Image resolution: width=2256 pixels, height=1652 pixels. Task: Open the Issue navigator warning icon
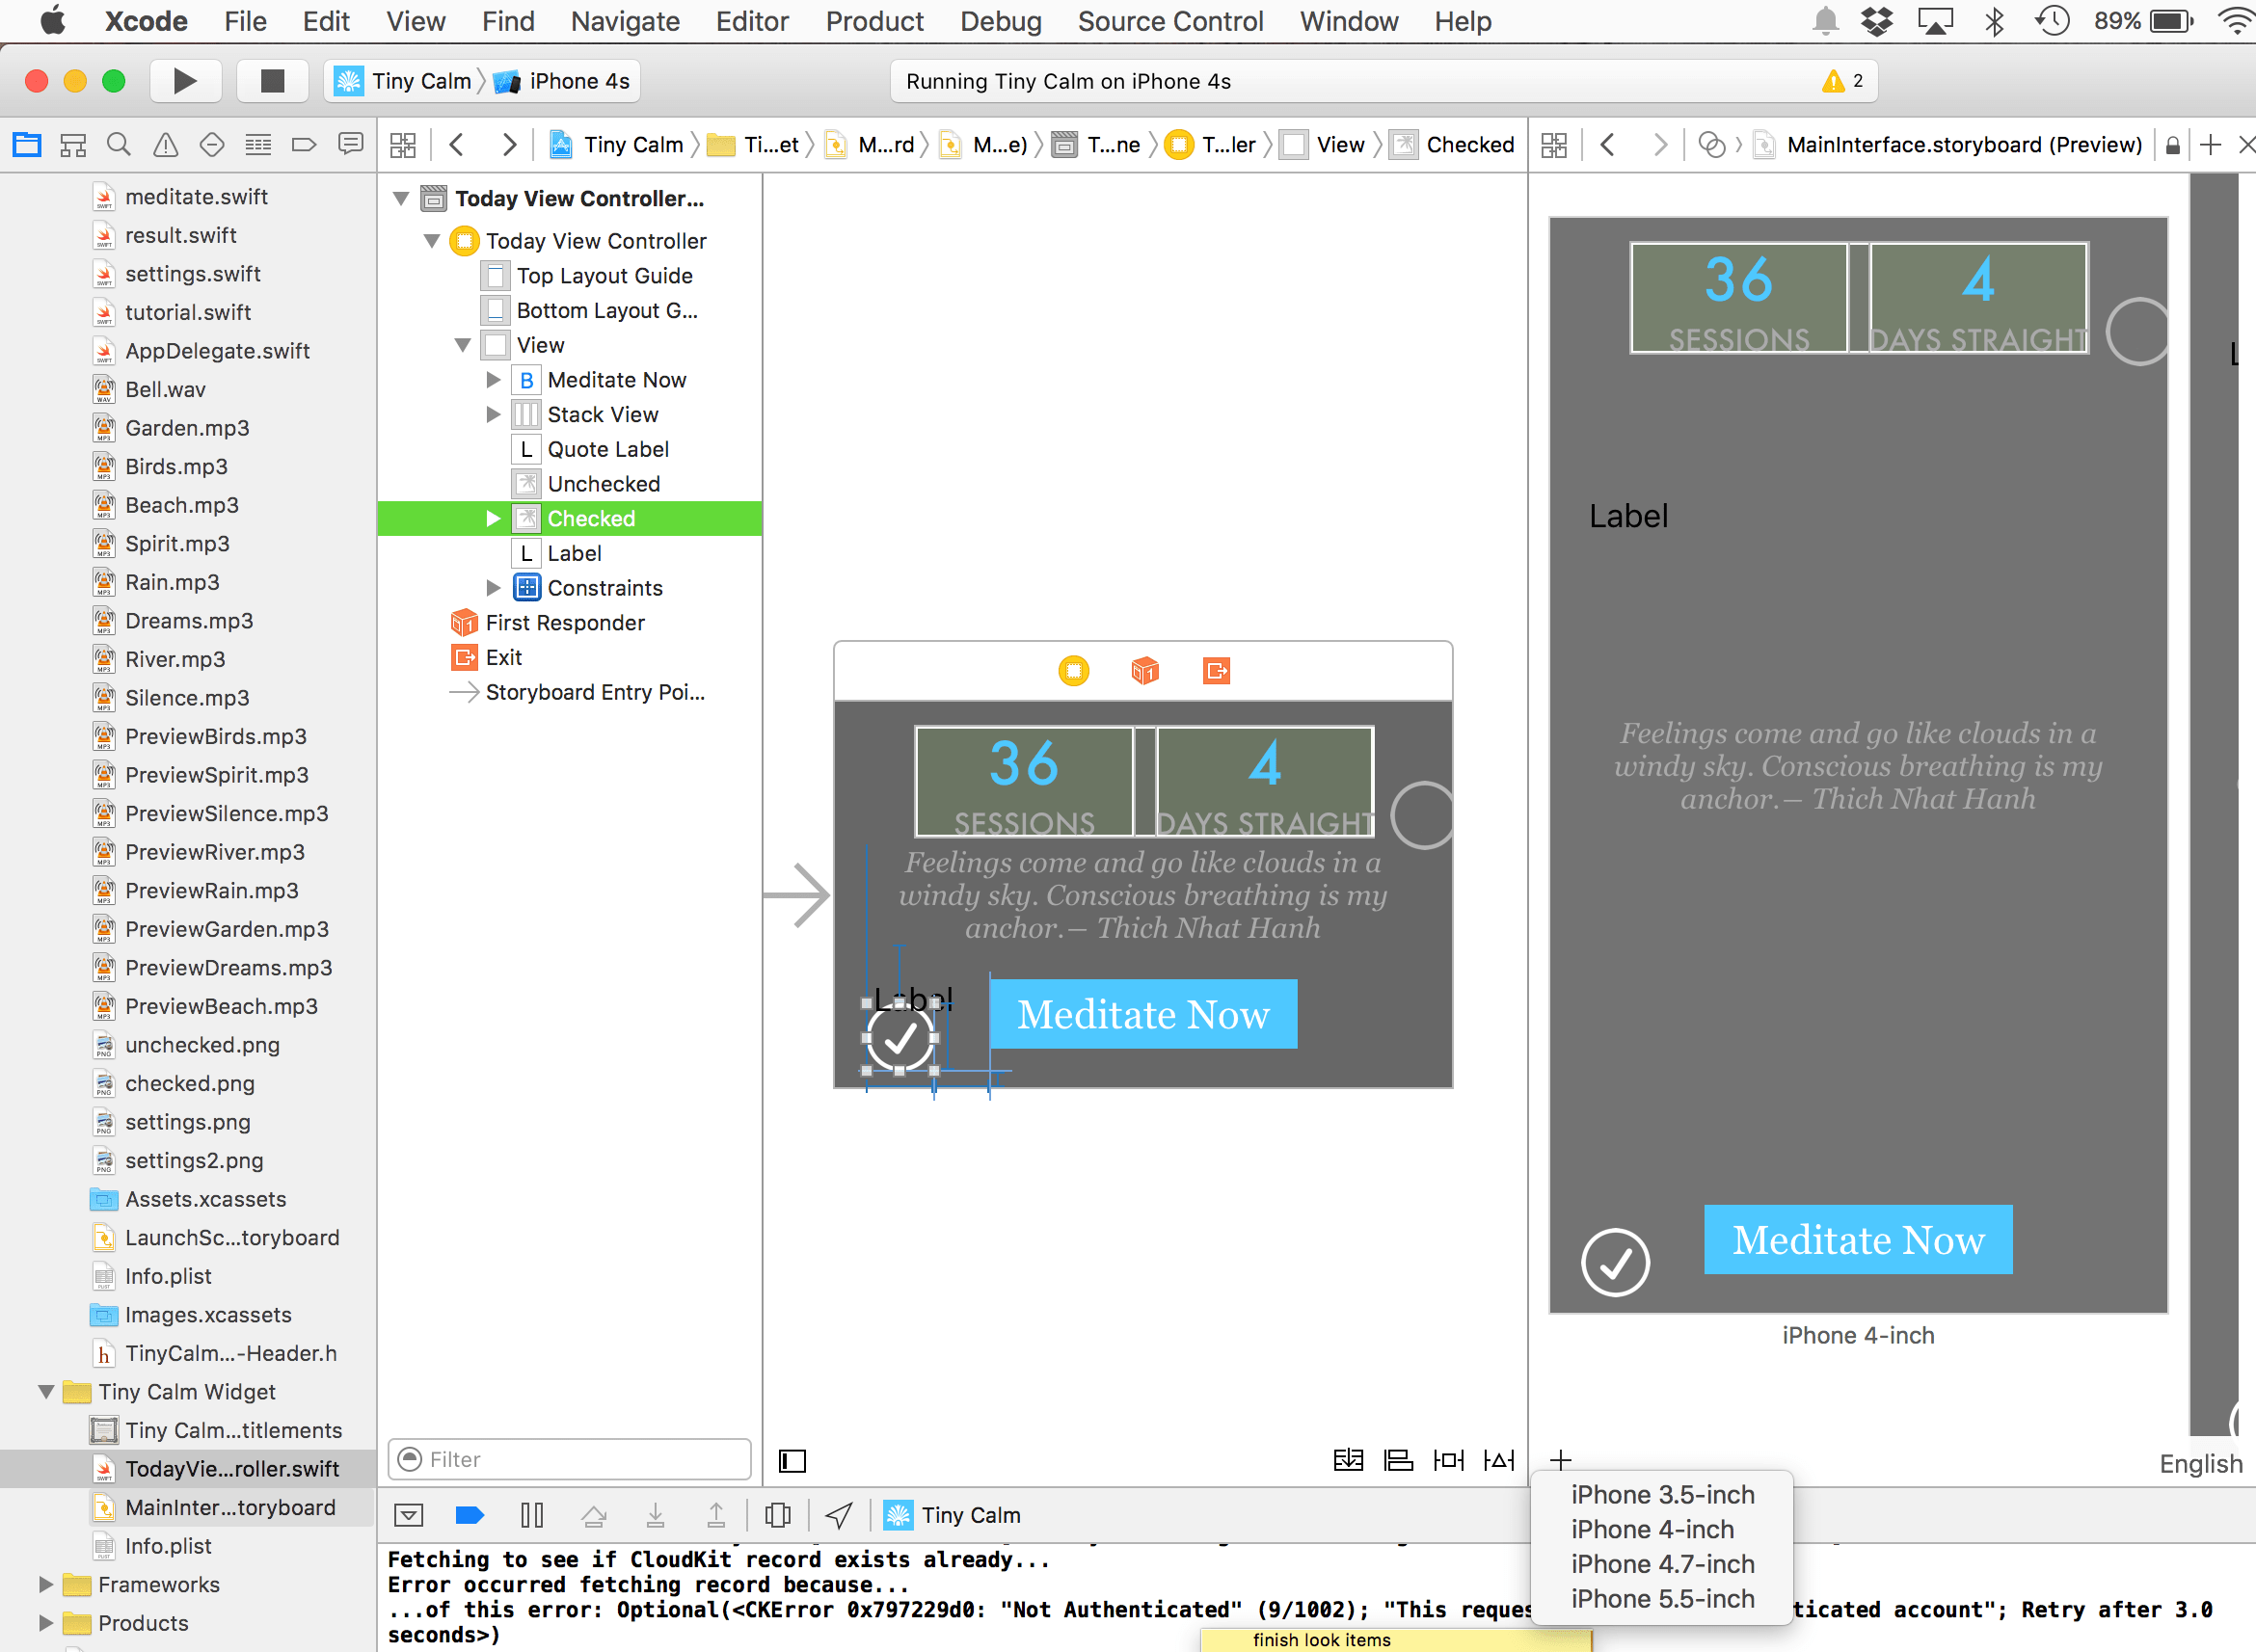click(x=165, y=145)
